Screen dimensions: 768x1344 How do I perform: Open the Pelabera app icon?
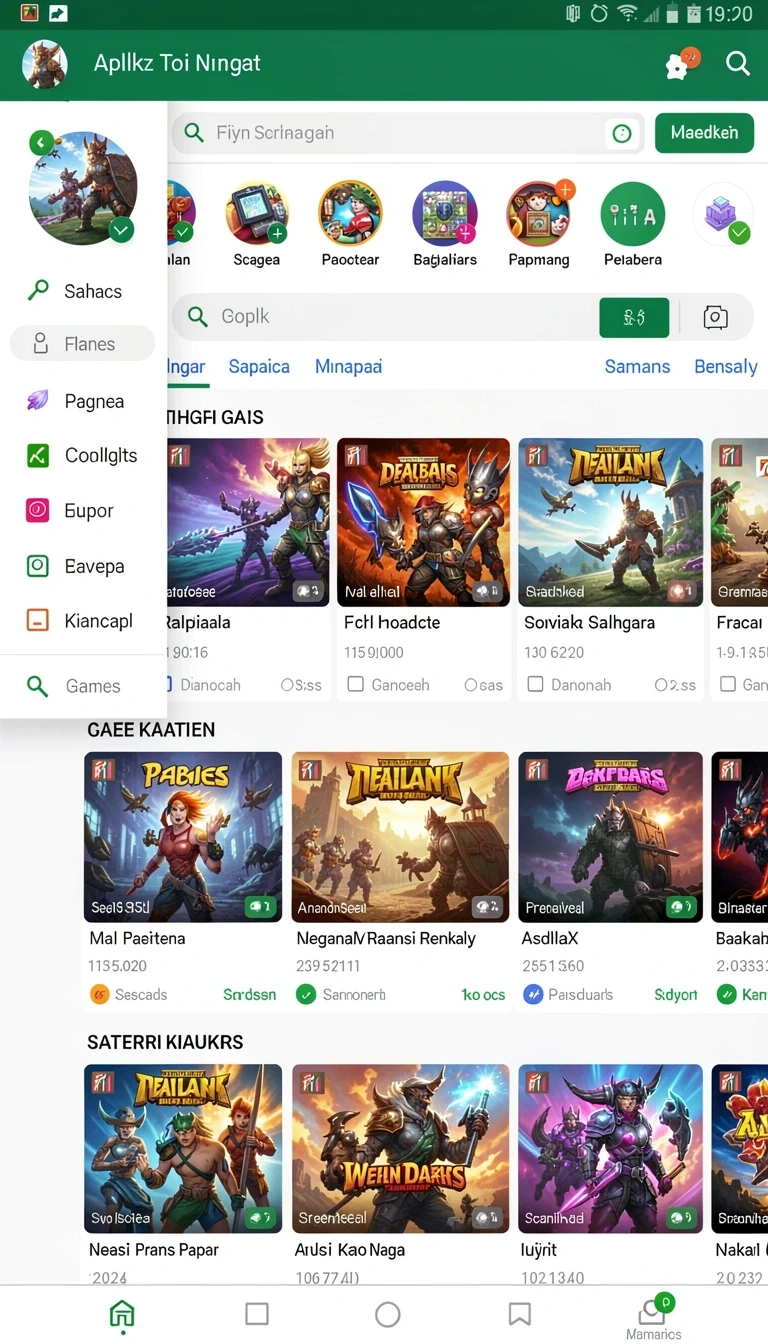click(x=633, y=214)
